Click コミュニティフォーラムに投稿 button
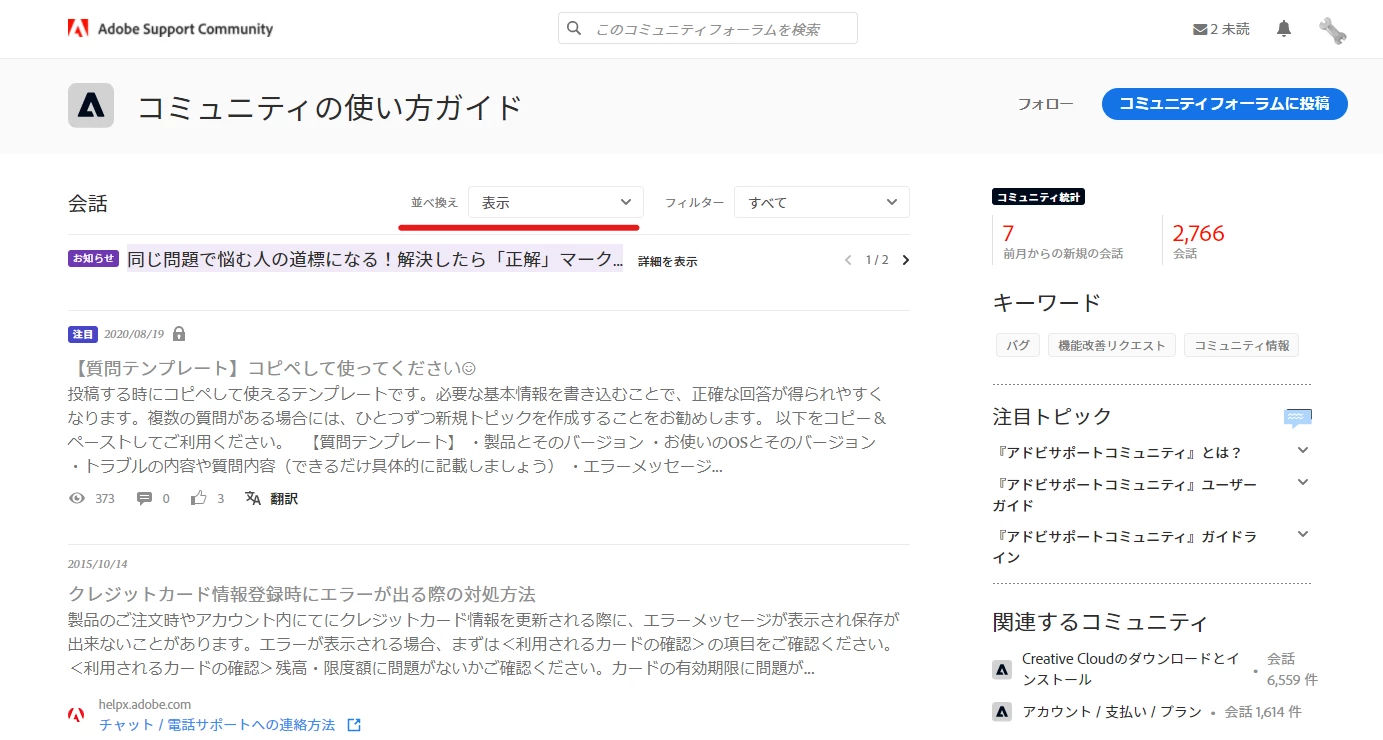Screen dimensions: 1383x740 (x=1225, y=104)
